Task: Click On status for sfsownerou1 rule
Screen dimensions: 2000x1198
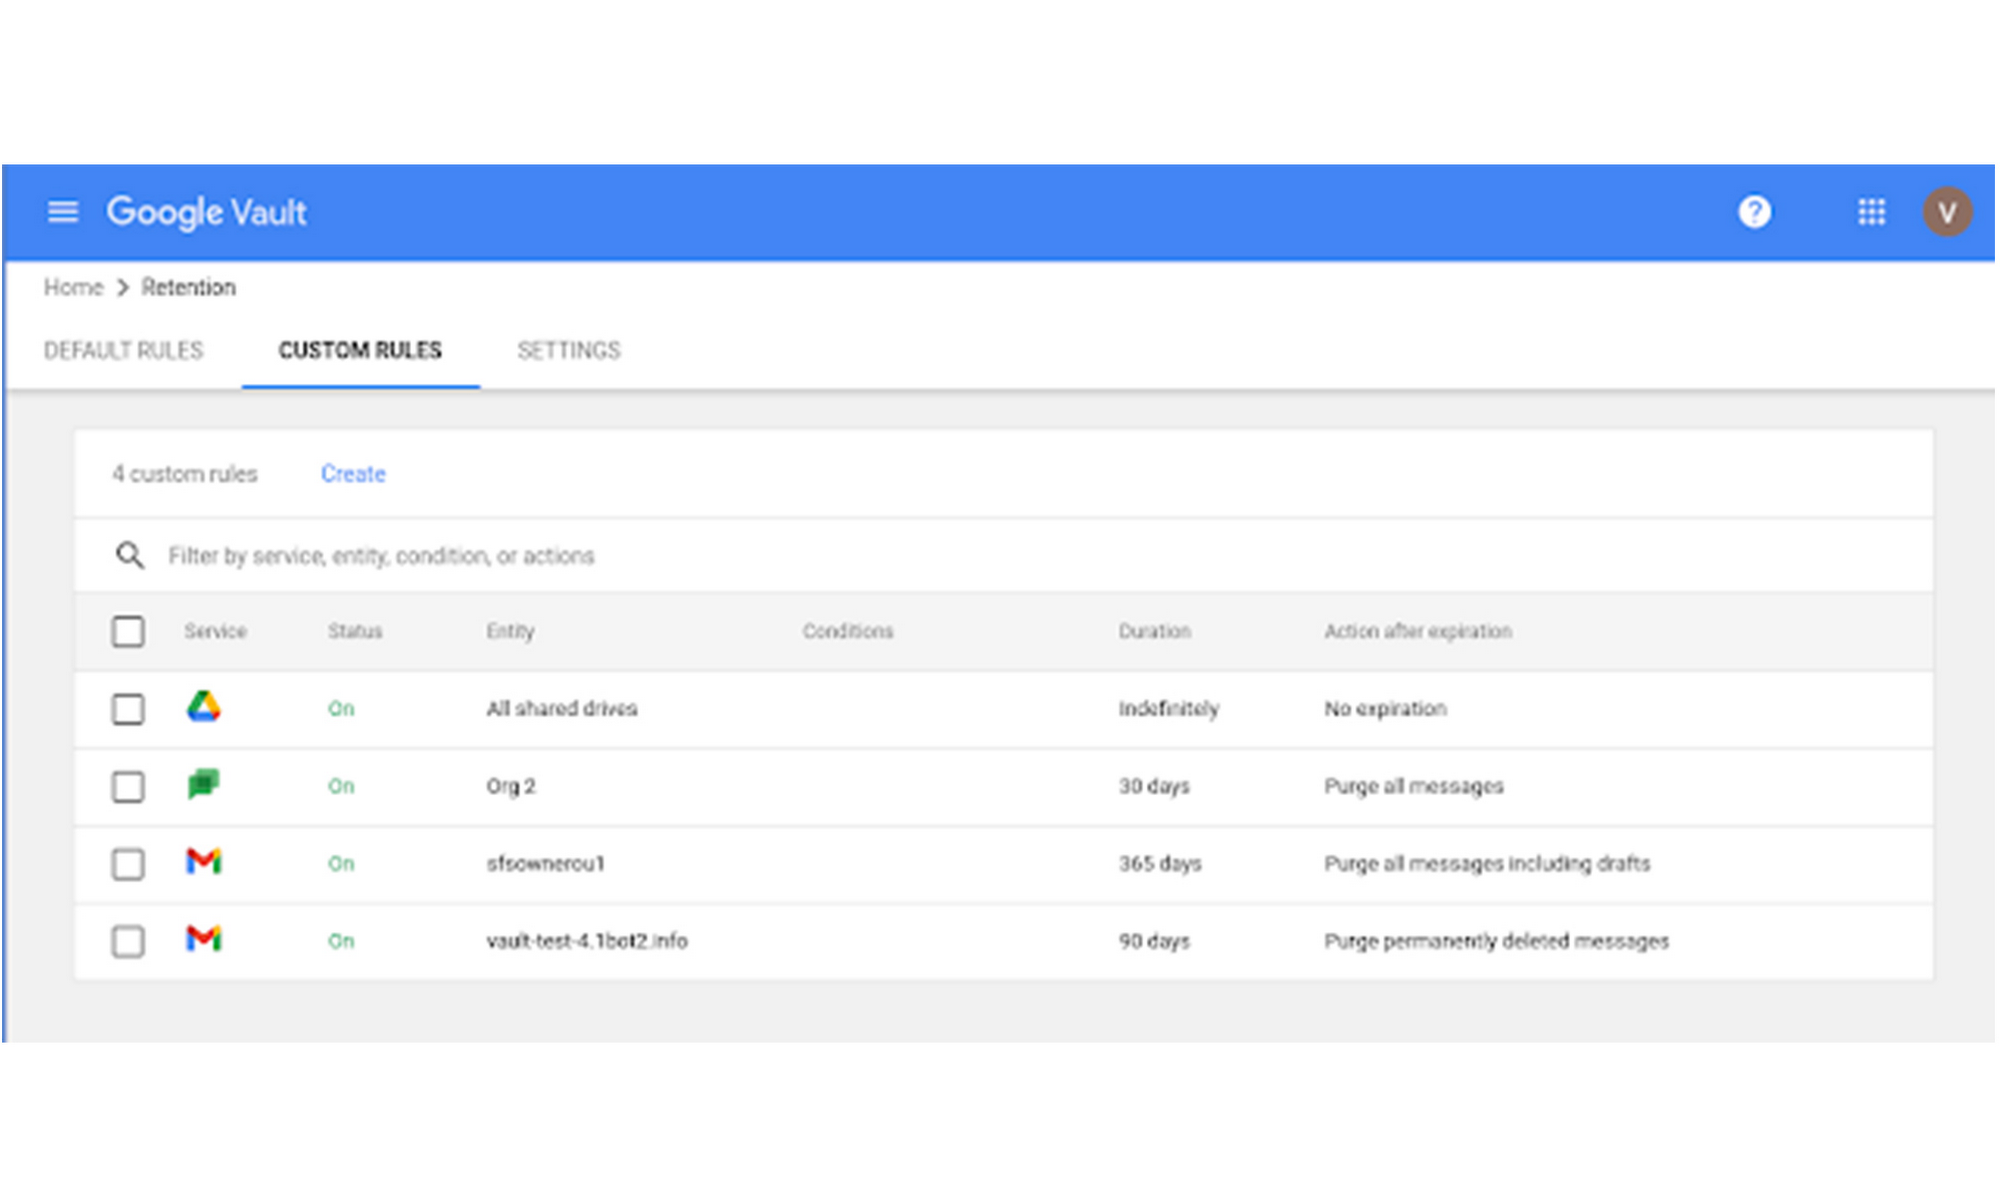Action: [341, 863]
